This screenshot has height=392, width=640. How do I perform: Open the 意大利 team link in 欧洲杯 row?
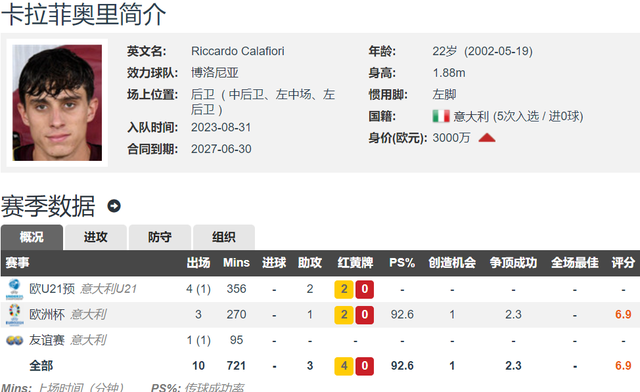tap(88, 314)
